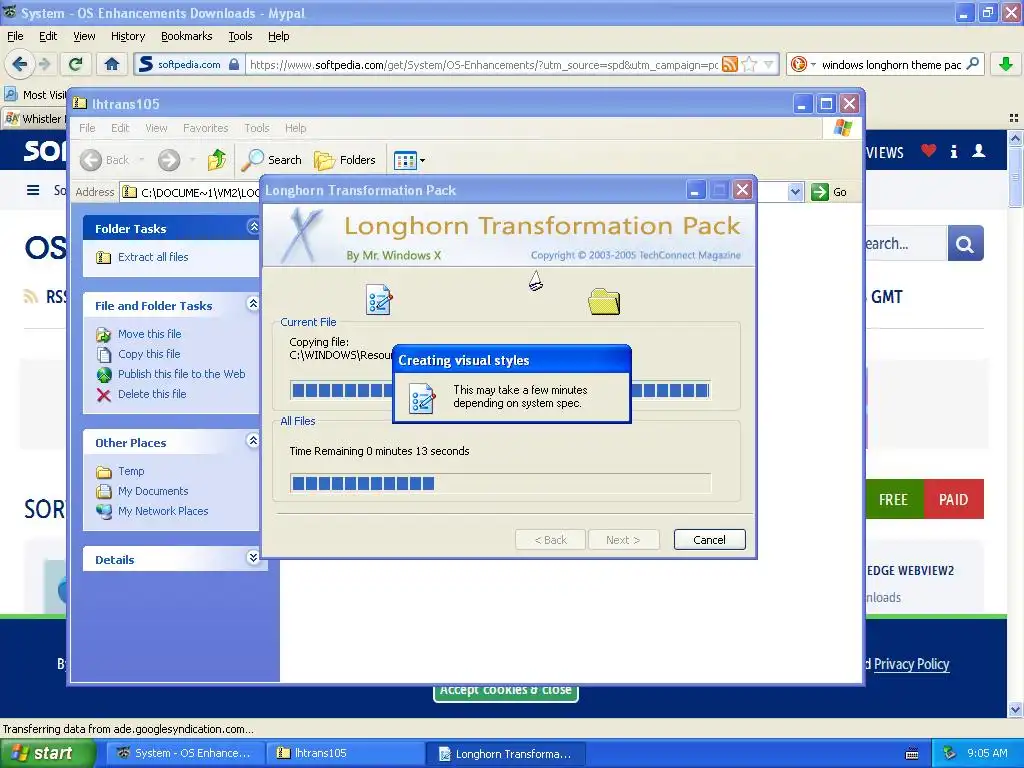This screenshot has width=1024, height=768.
Task: Click the browser search text field
Action: (891, 65)
